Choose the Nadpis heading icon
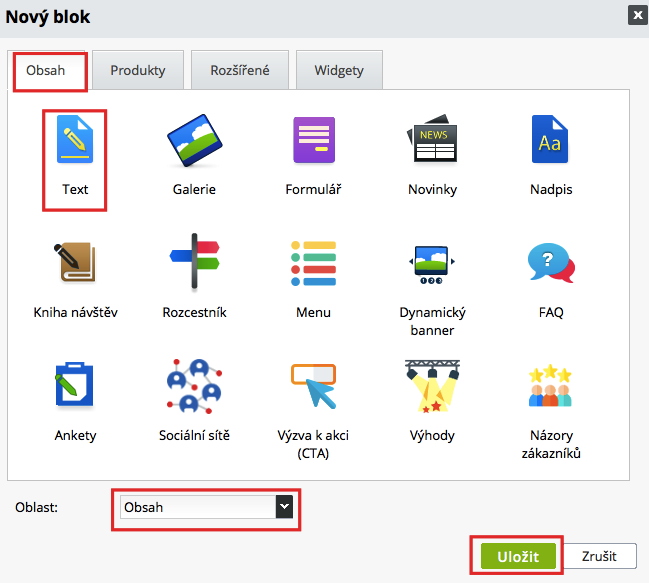The height and width of the screenshot is (583, 649). [551, 141]
